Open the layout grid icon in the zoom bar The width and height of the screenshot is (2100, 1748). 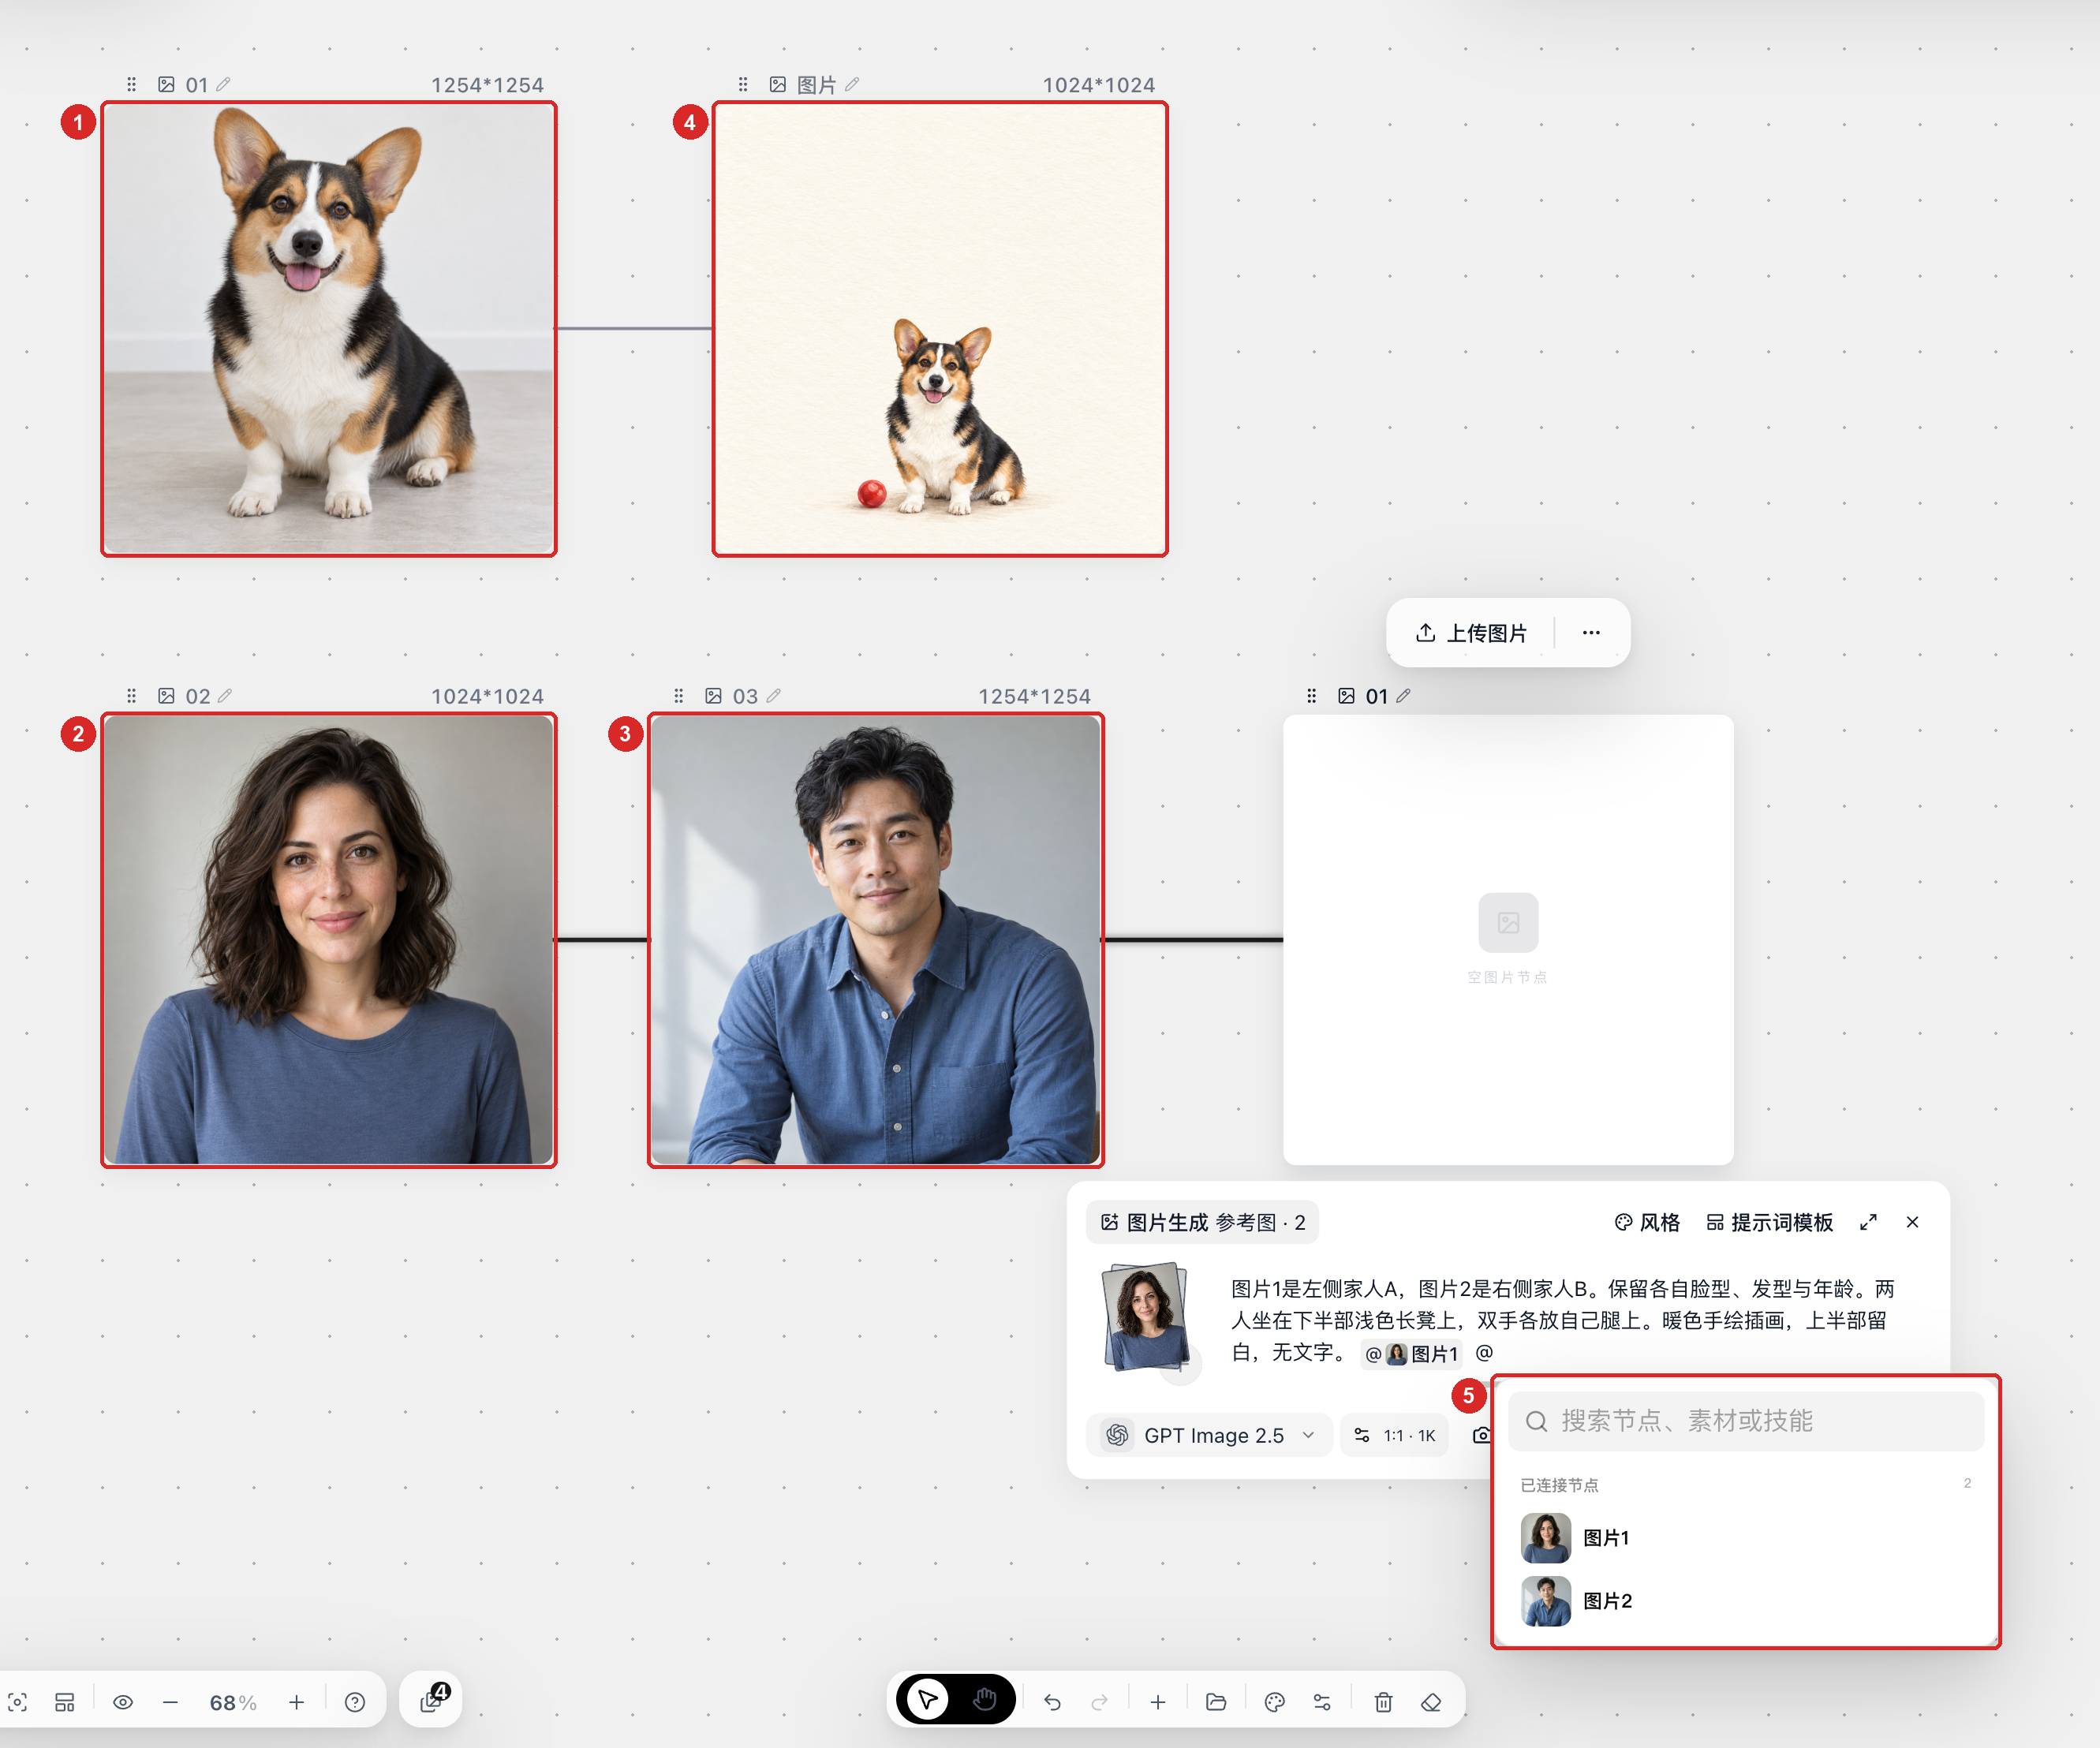pyautogui.click(x=65, y=1702)
